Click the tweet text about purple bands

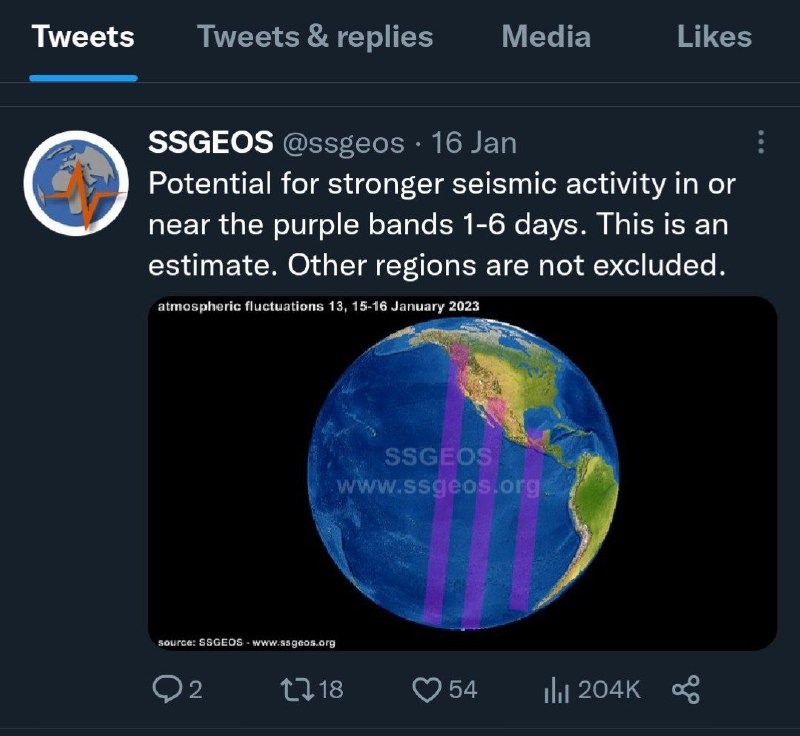441,224
